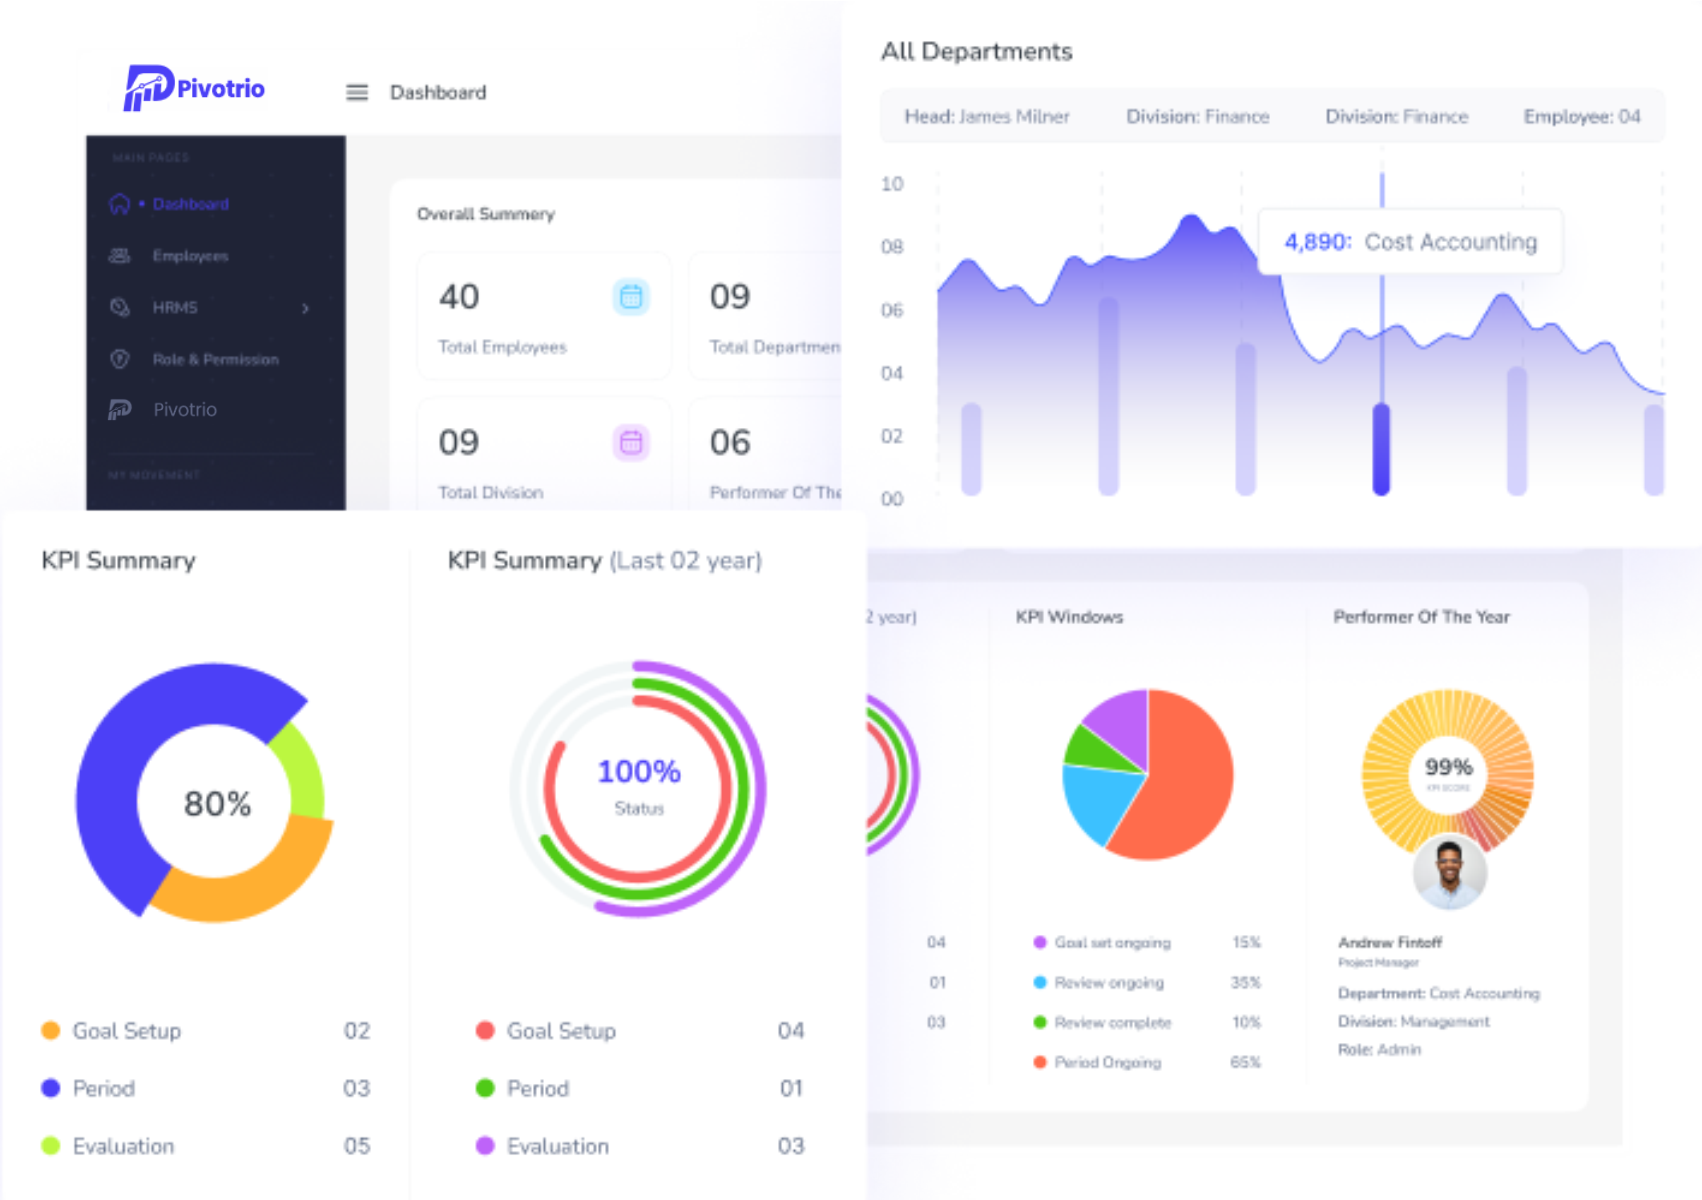Image resolution: width=1702 pixels, height=1200 pixels.
Task: Click the 4,890 Cost Accounting tooltip
Action: point(1410,241)
